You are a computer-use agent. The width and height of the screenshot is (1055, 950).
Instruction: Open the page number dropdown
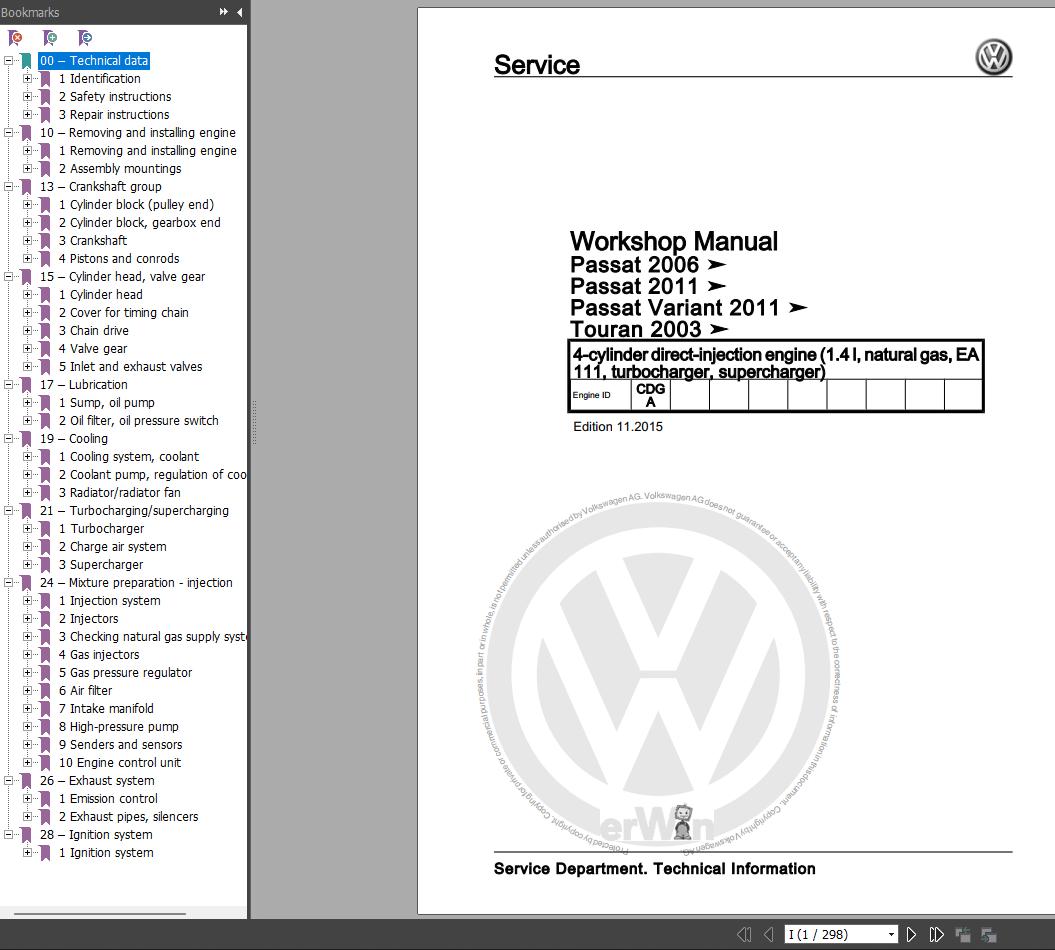pos(892,933)
